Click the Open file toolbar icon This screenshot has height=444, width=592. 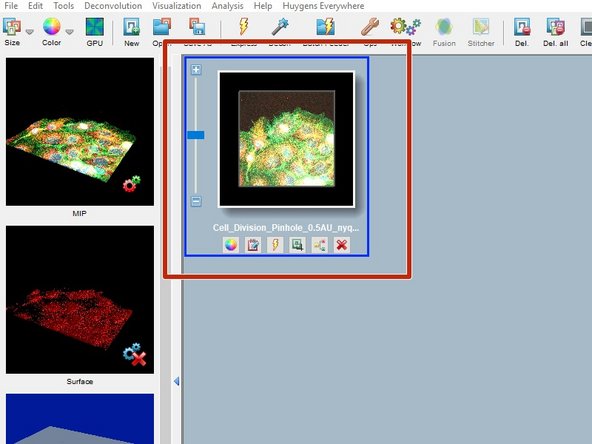[162, 27]
